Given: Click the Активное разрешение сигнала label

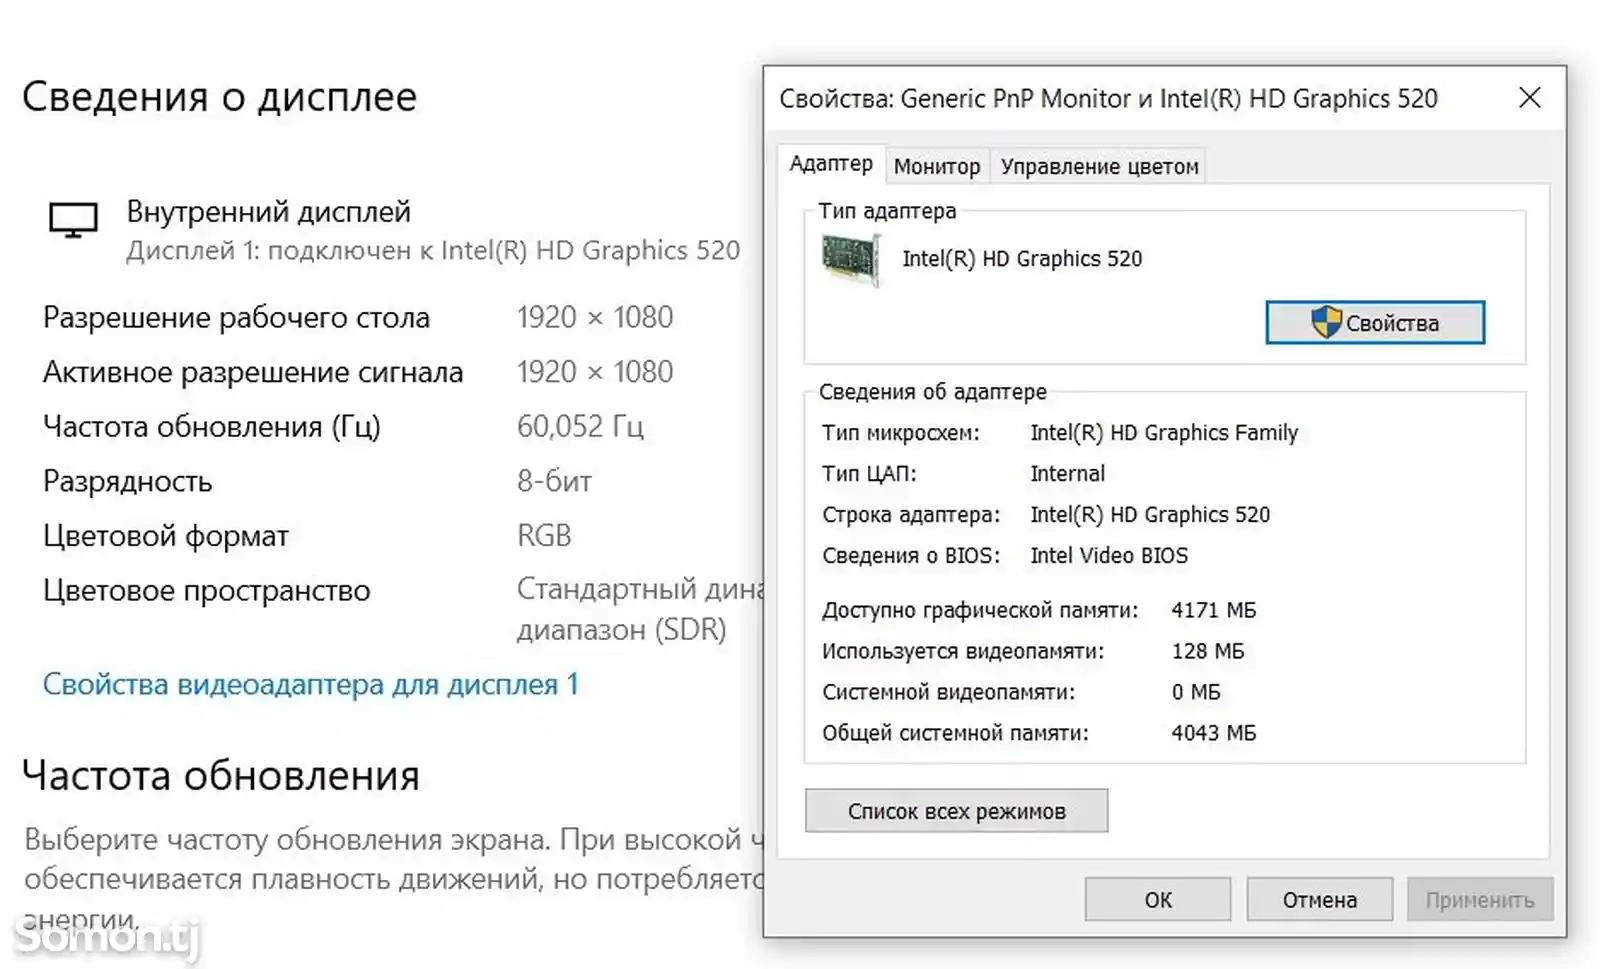Looking at the screenshot, I should pos(253,373).
